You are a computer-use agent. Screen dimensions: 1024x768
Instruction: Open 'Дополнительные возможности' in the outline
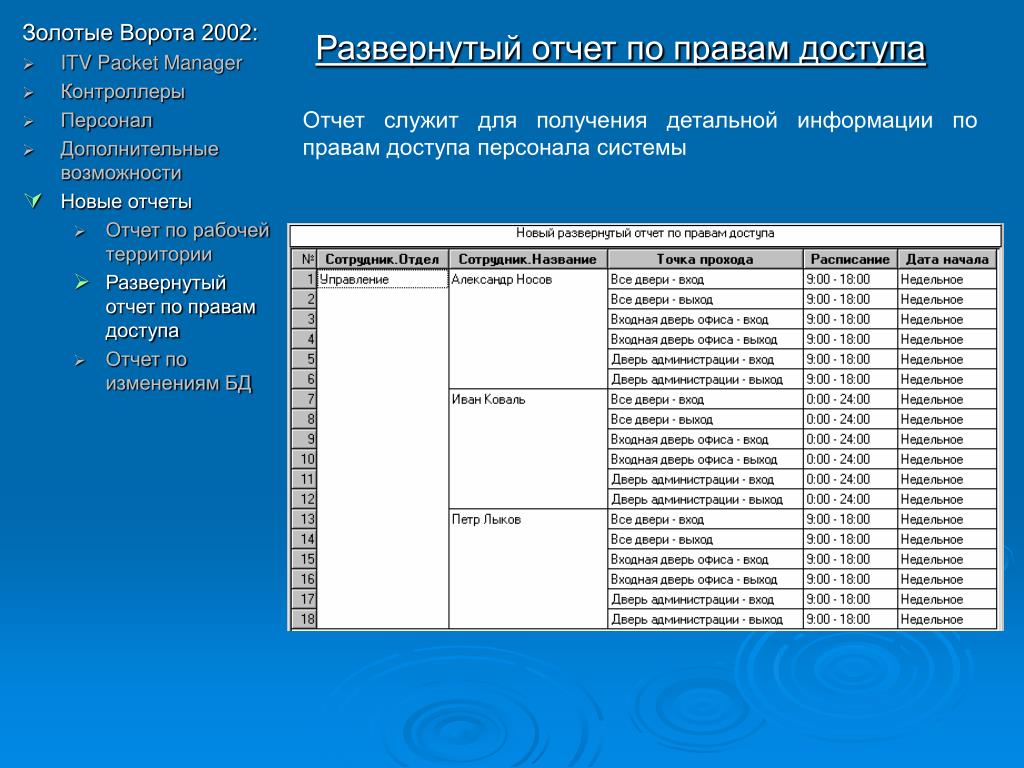139,161
